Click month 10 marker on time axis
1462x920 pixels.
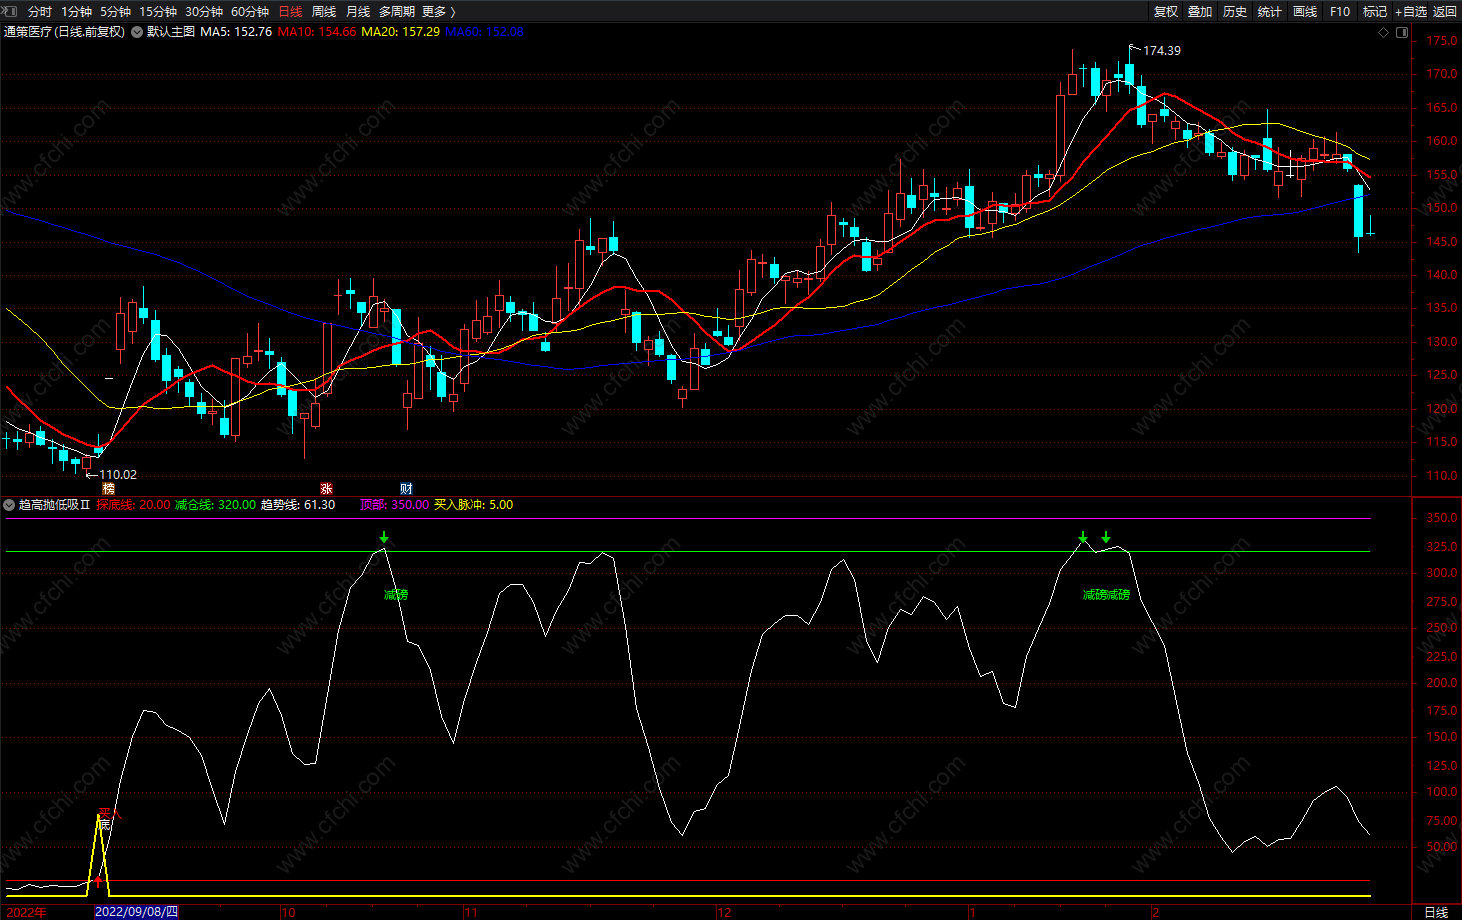tap(288, 912)
